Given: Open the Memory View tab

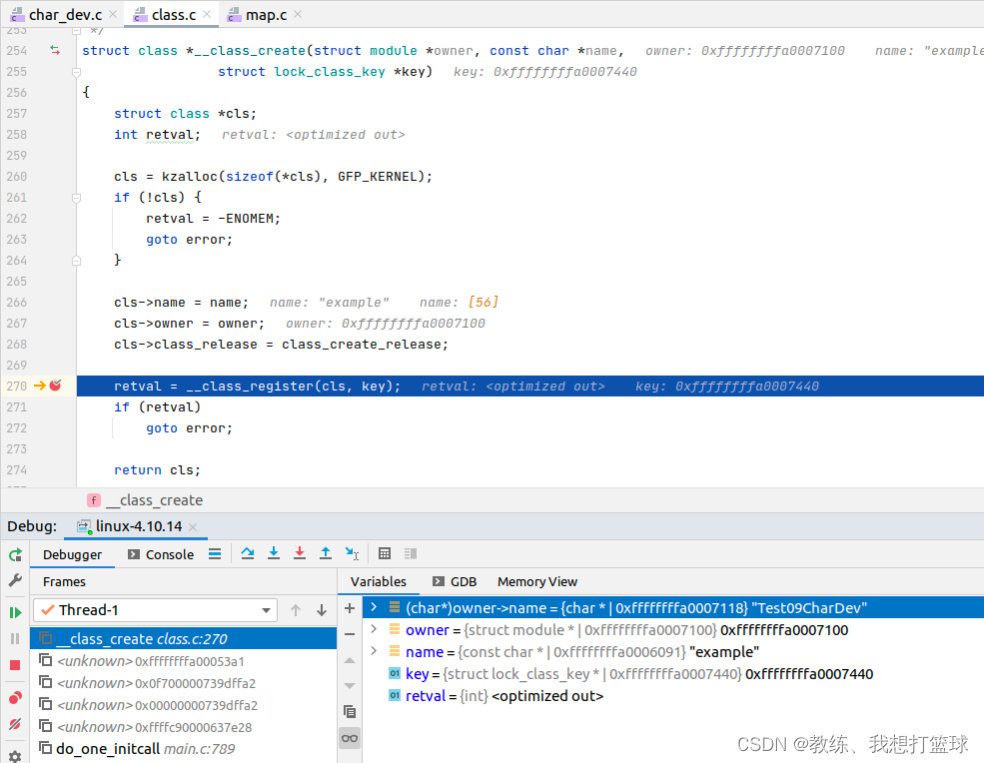Looking at the screenshot, I should [537, 582].
